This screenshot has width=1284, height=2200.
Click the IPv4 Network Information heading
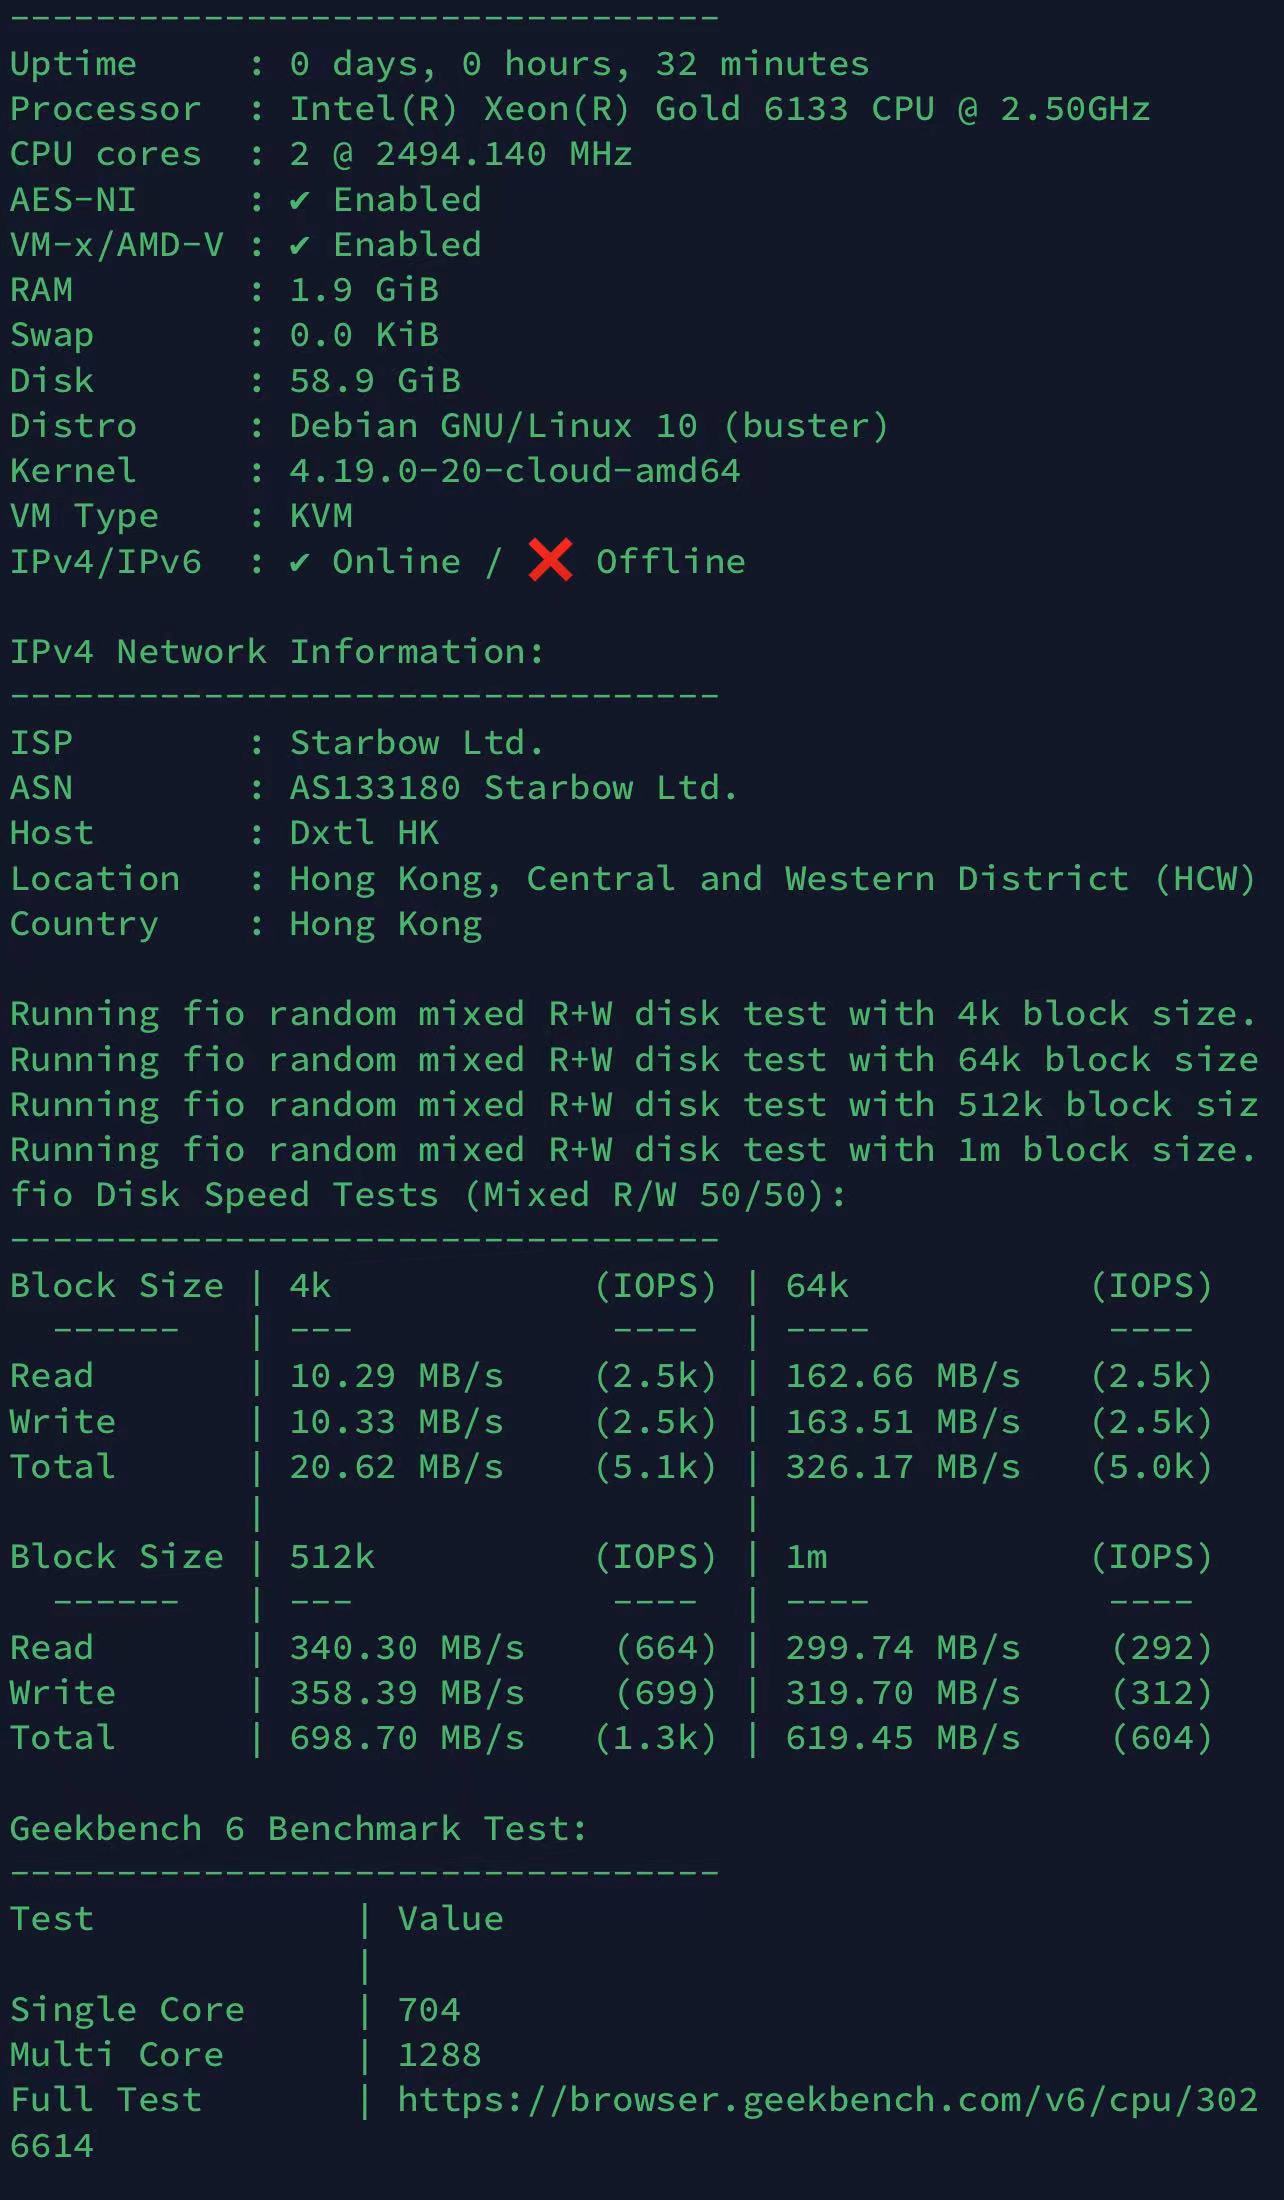(277, 652)
